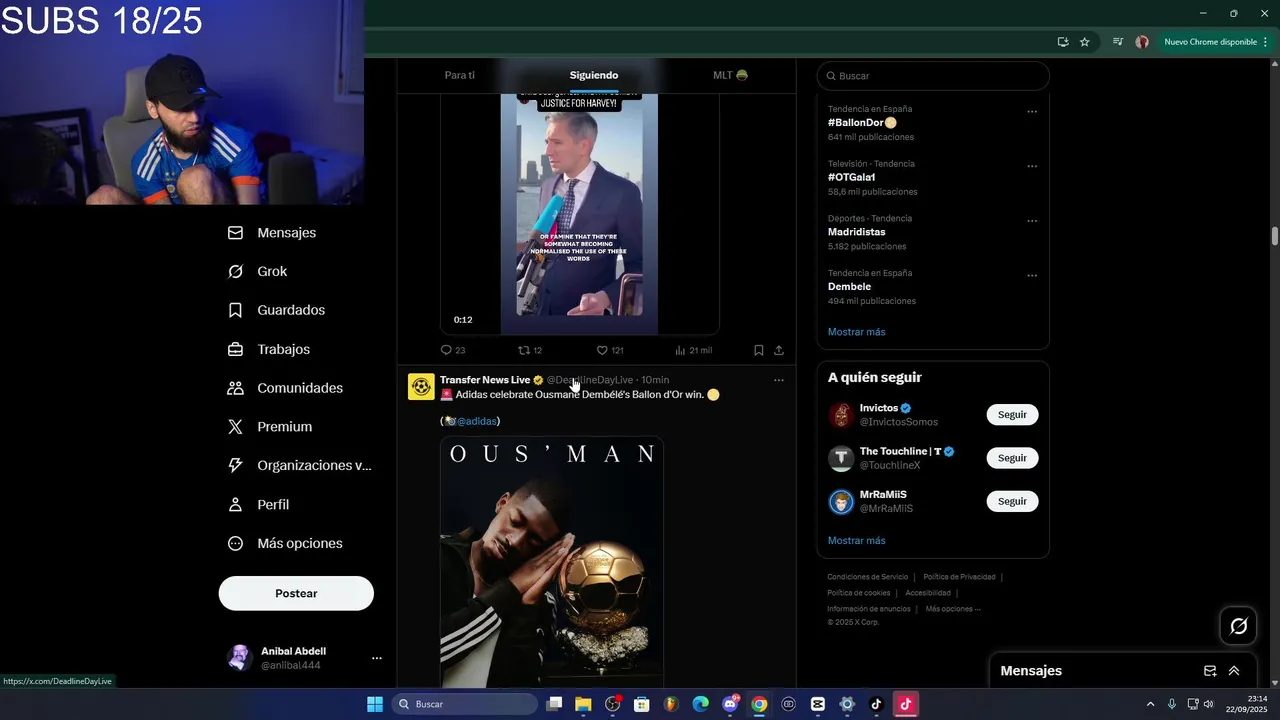Open Discord from the taskbar
Viewport: 1280px width, 720px height.
click(x=730, y=704)
